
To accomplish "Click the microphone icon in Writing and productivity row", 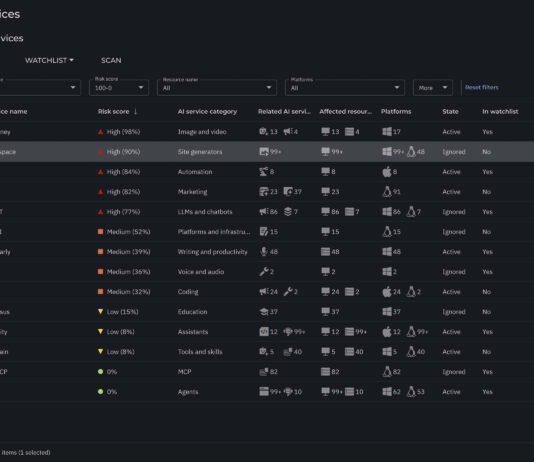I will coord(263,252).
